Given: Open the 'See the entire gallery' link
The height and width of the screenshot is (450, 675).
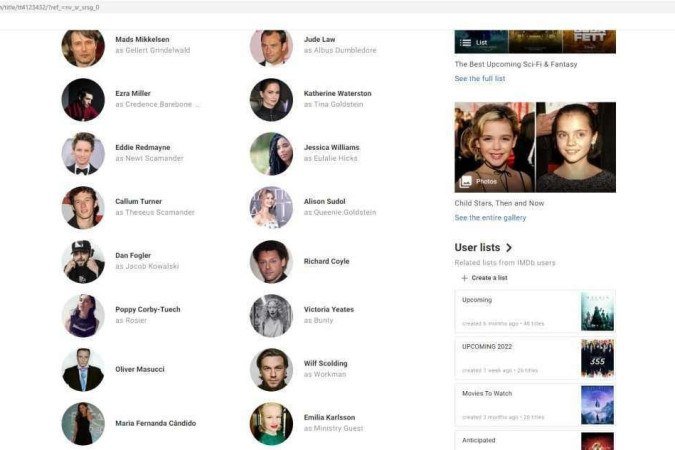Looking at the screenshot, I should (x=490, y=217).
